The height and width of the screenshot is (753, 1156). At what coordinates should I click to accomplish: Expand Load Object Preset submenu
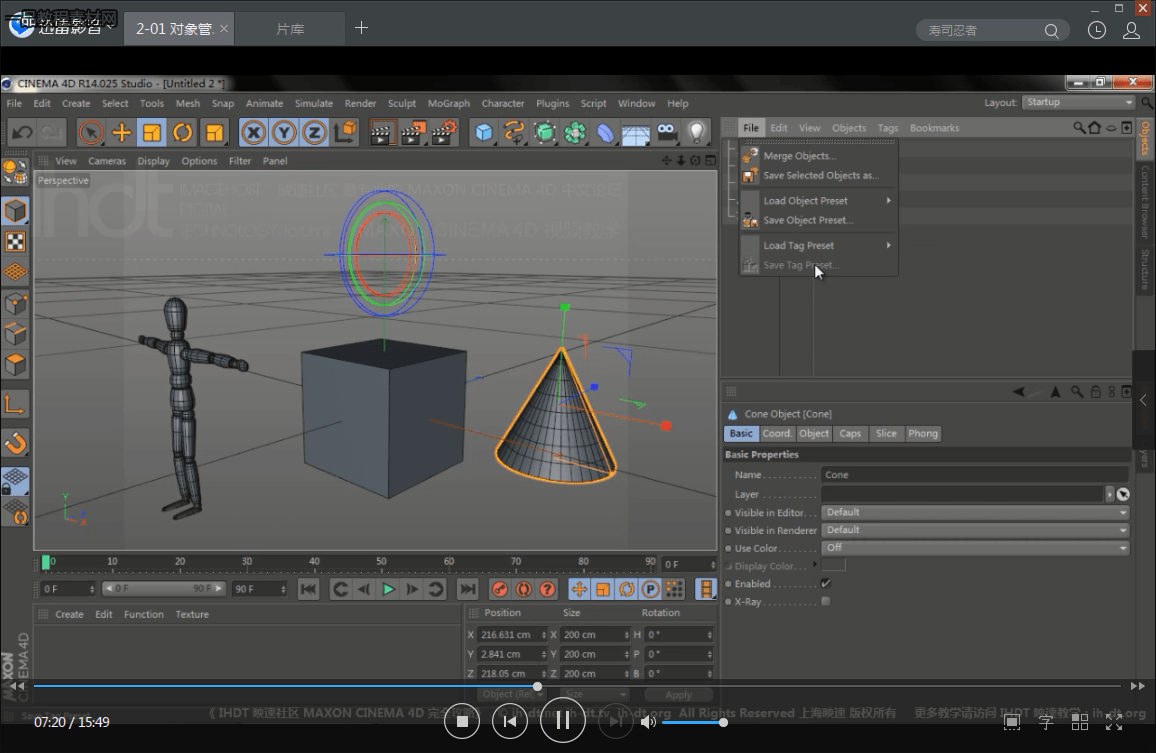pyautogui.click(x=819, y=201)
